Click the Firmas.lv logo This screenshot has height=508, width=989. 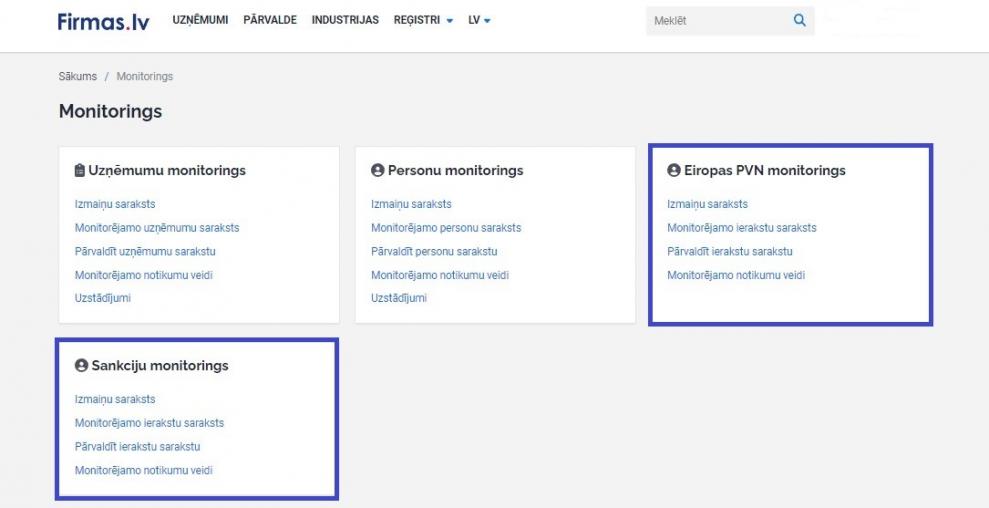[x=103, y=21]
